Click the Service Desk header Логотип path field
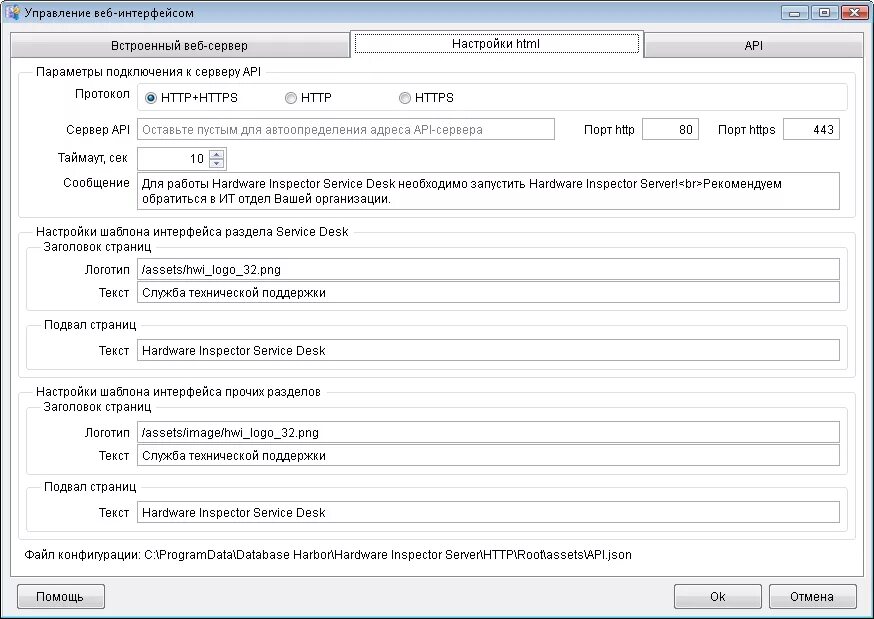This screenshot has width=874, height=619. 488,269
